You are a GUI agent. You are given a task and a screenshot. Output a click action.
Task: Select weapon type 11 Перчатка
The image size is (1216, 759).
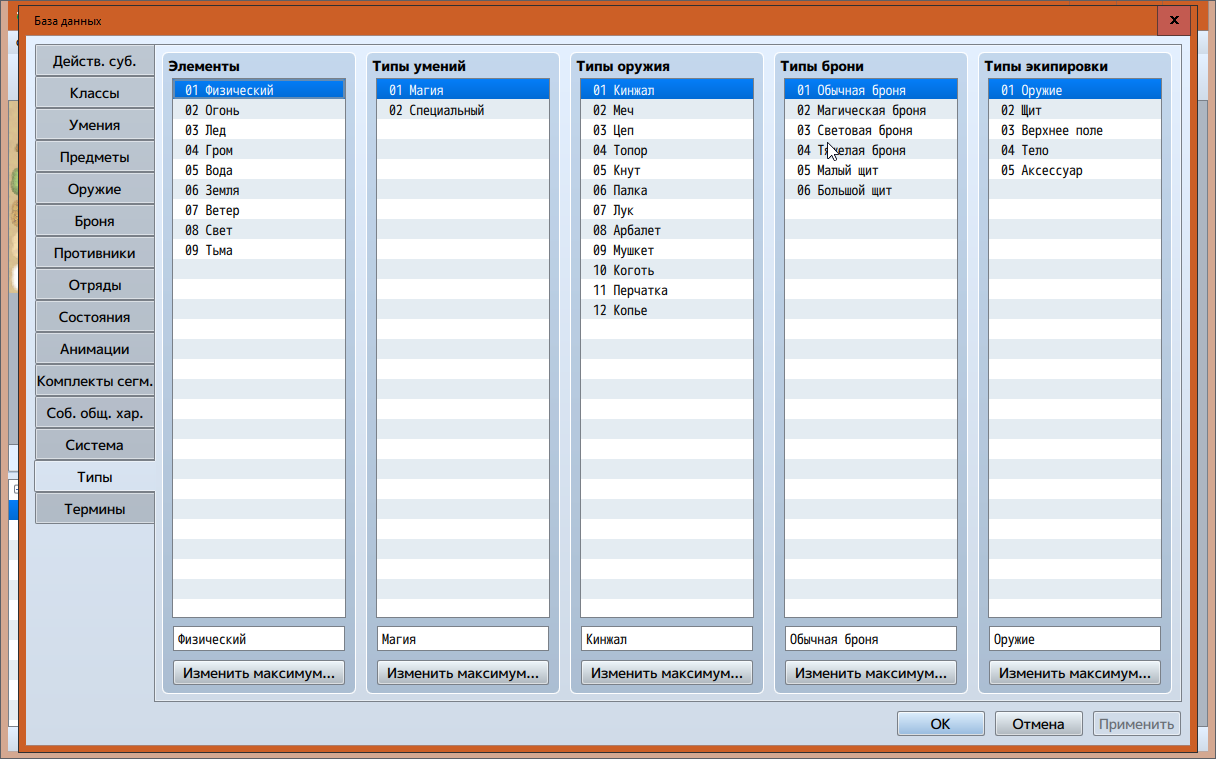(x=667, y=290)
